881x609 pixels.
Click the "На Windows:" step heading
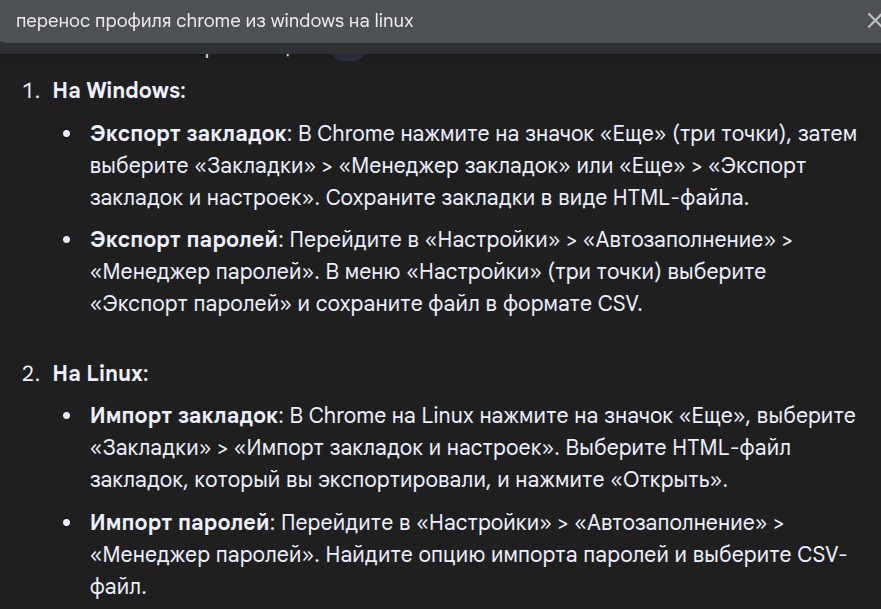tap(119, 91)
